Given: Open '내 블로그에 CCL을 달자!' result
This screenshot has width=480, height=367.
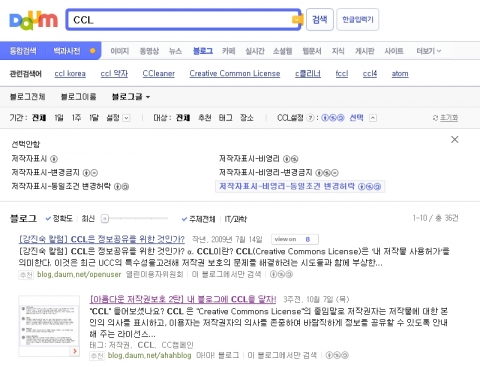Looking at the screenshot, I should [x=183, y=299].
